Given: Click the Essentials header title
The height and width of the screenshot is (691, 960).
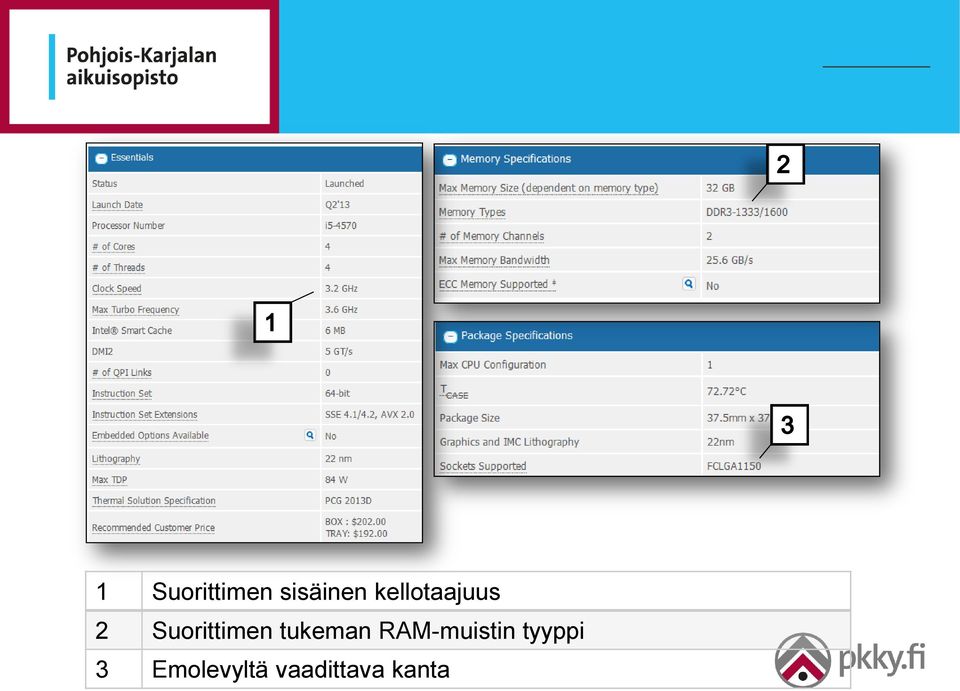Looking at the screenshot, I should [x=132, y=158].
